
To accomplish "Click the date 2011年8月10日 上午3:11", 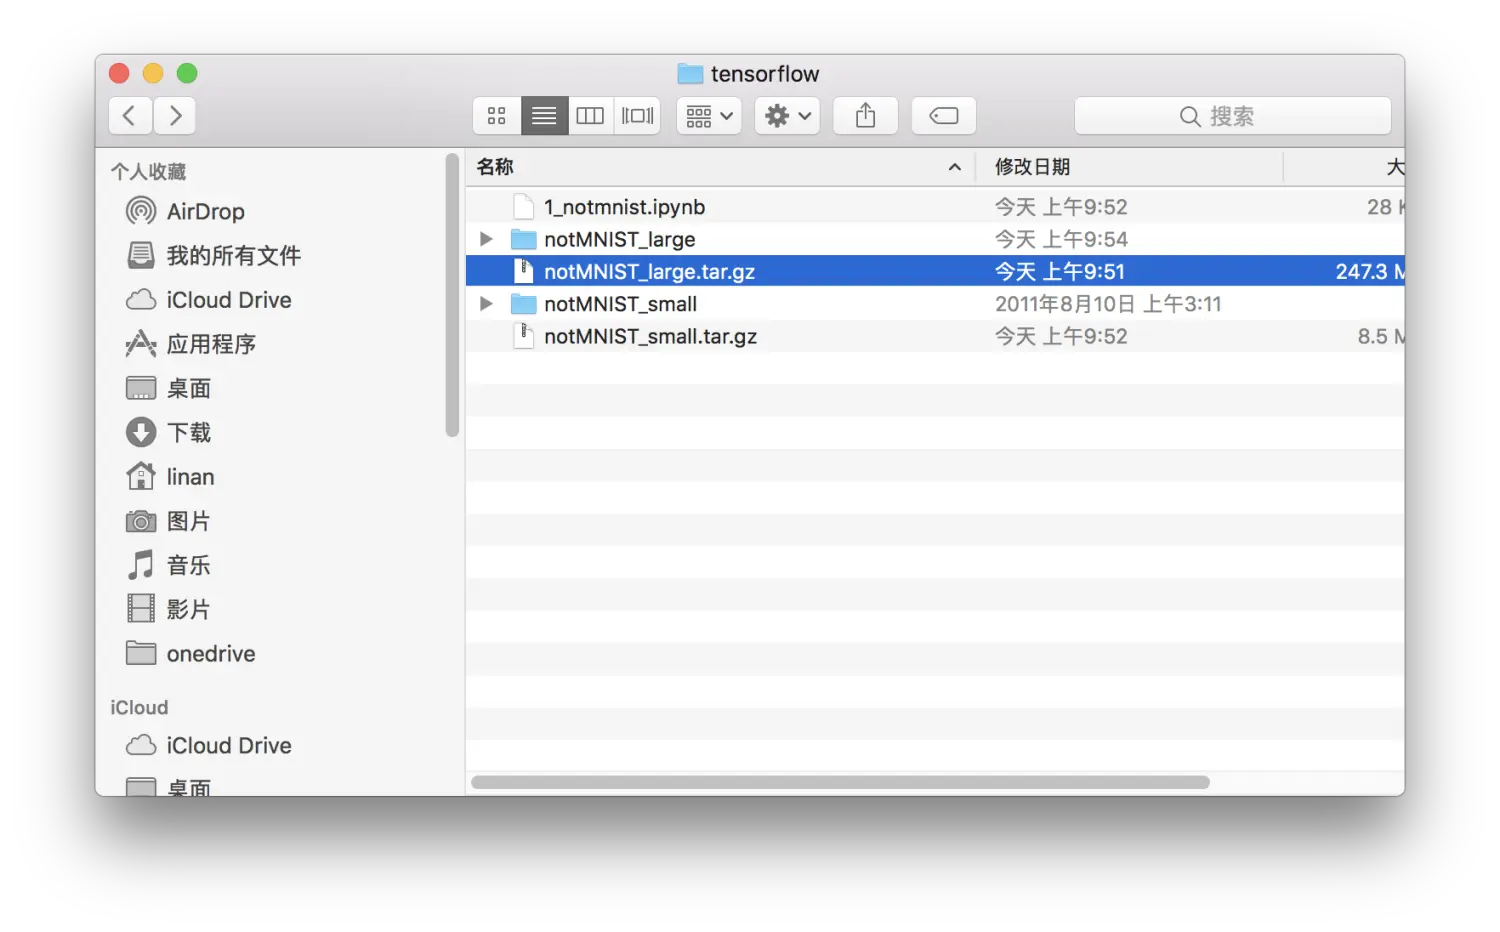I will [x=1108, y=304].
